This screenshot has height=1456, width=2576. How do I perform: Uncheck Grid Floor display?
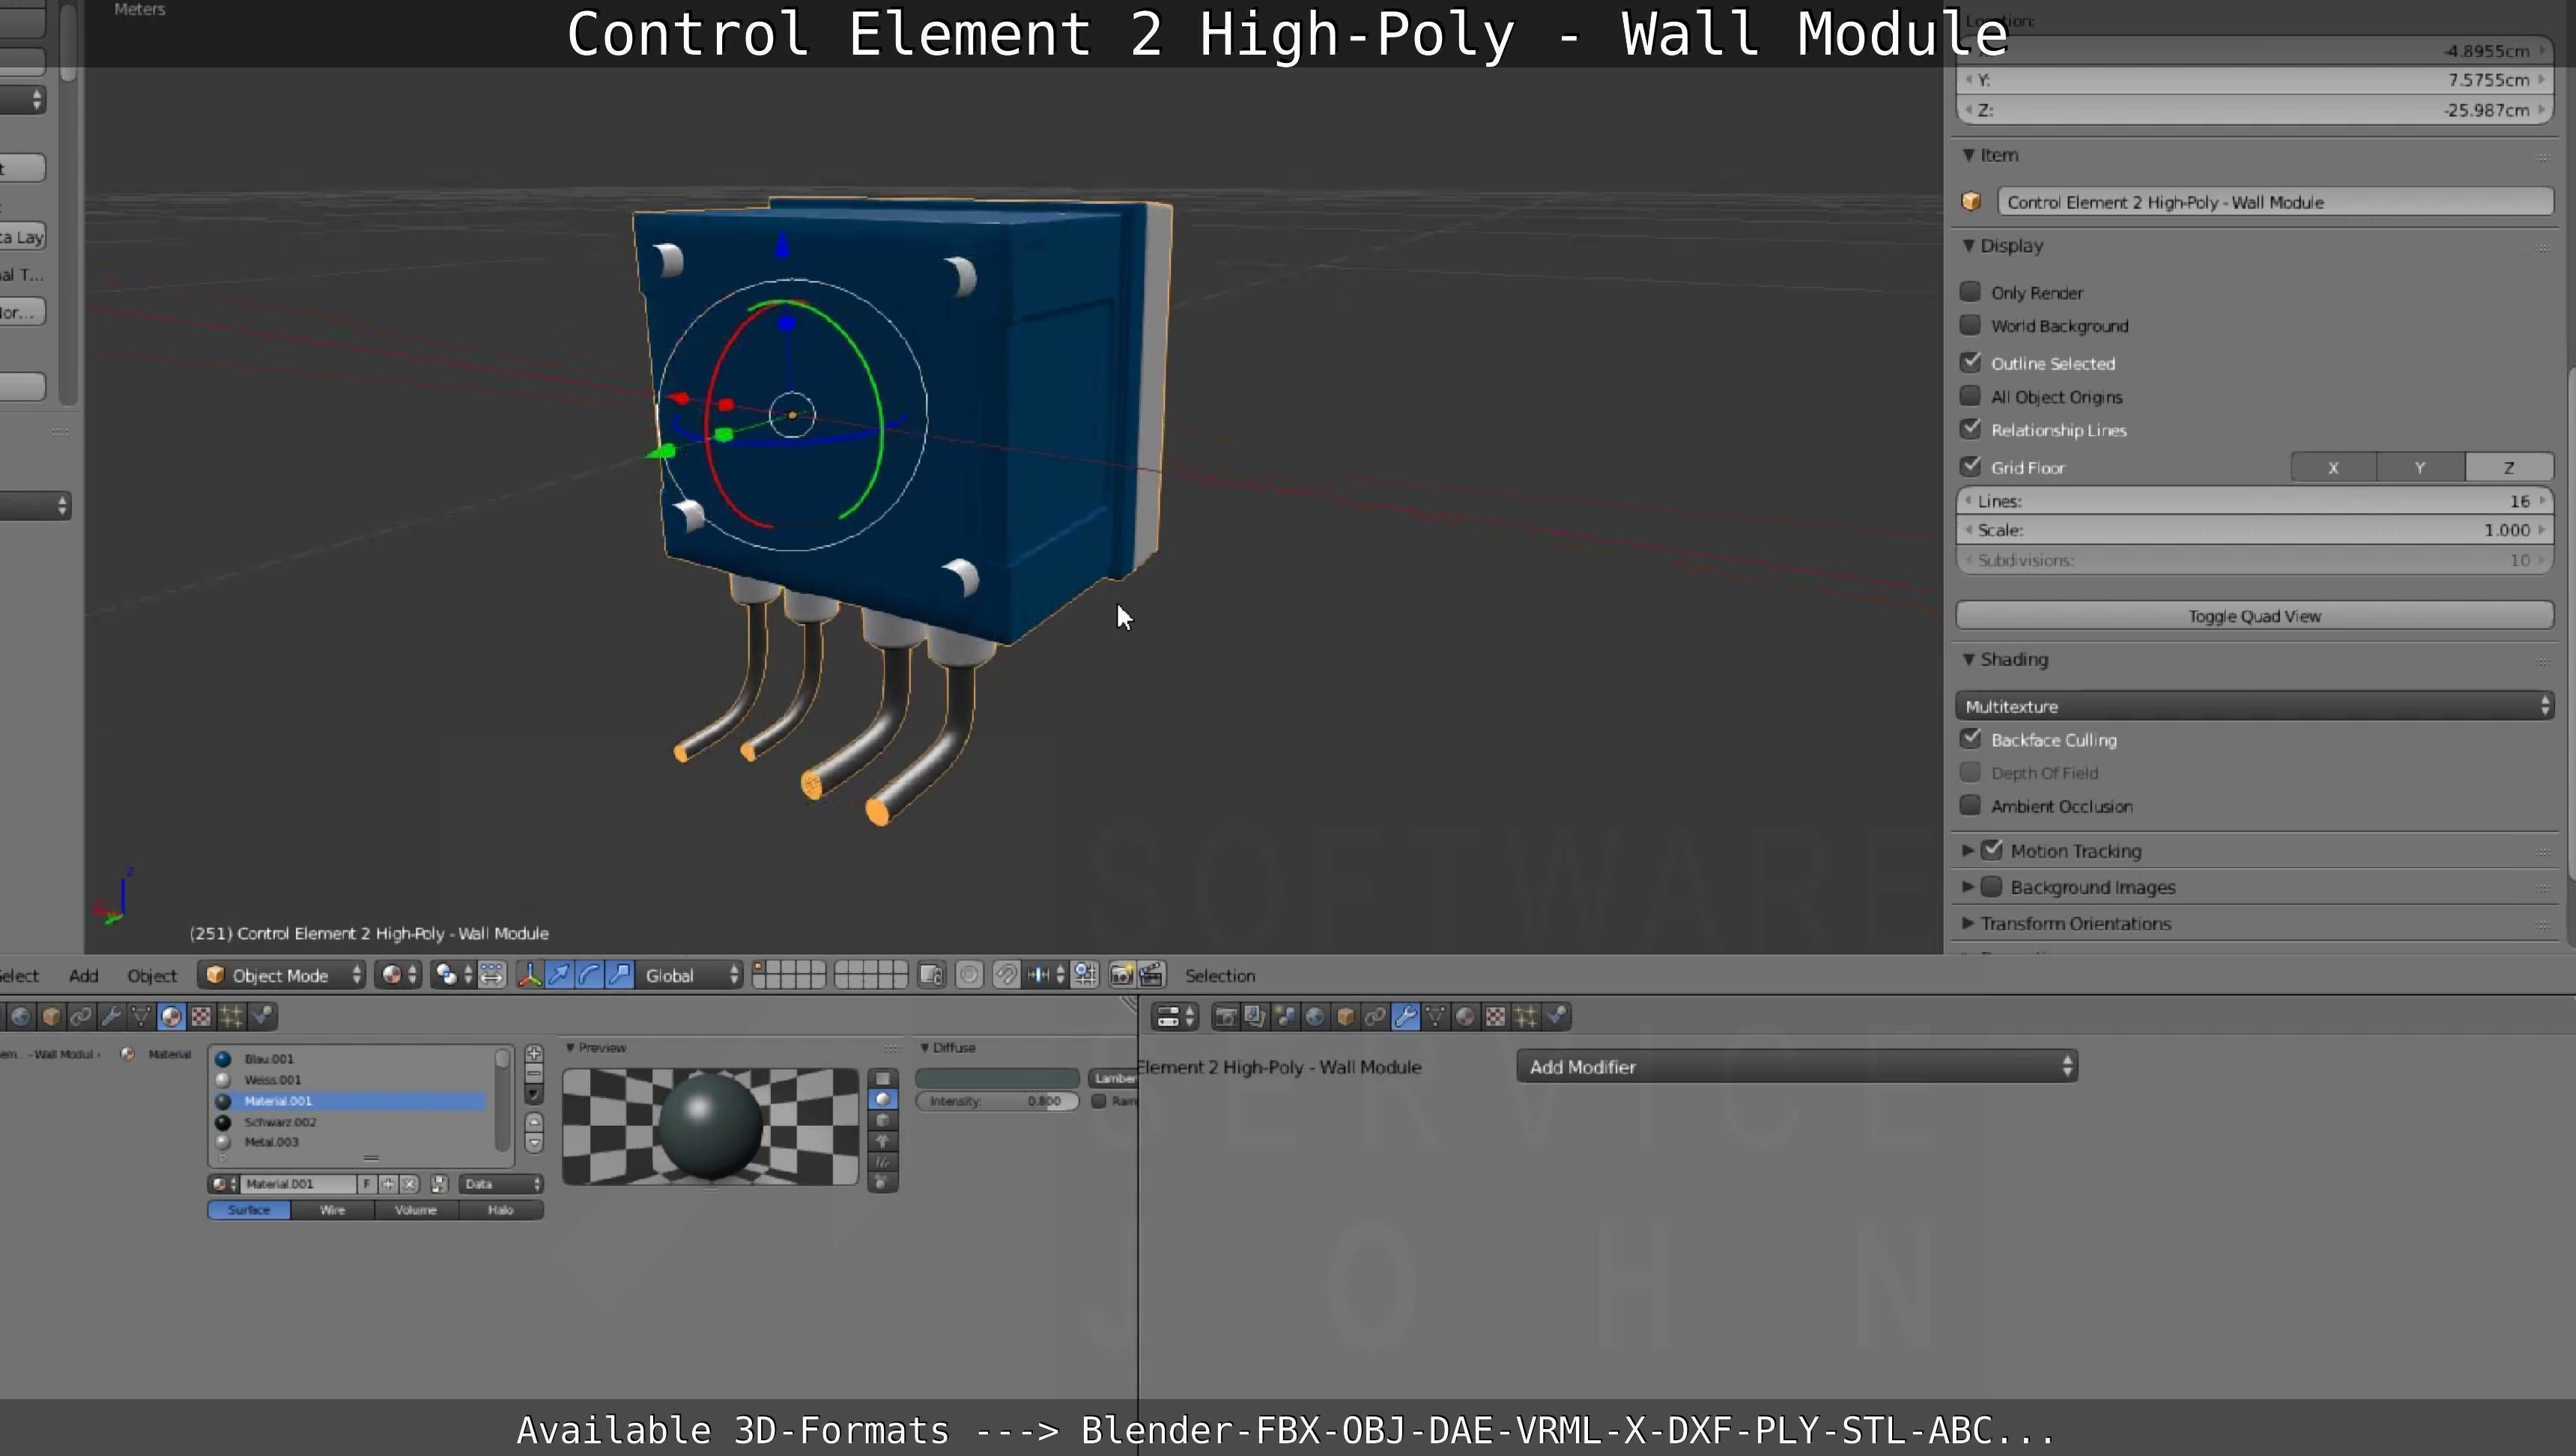pyautogui.click(x=1970, y=466)
